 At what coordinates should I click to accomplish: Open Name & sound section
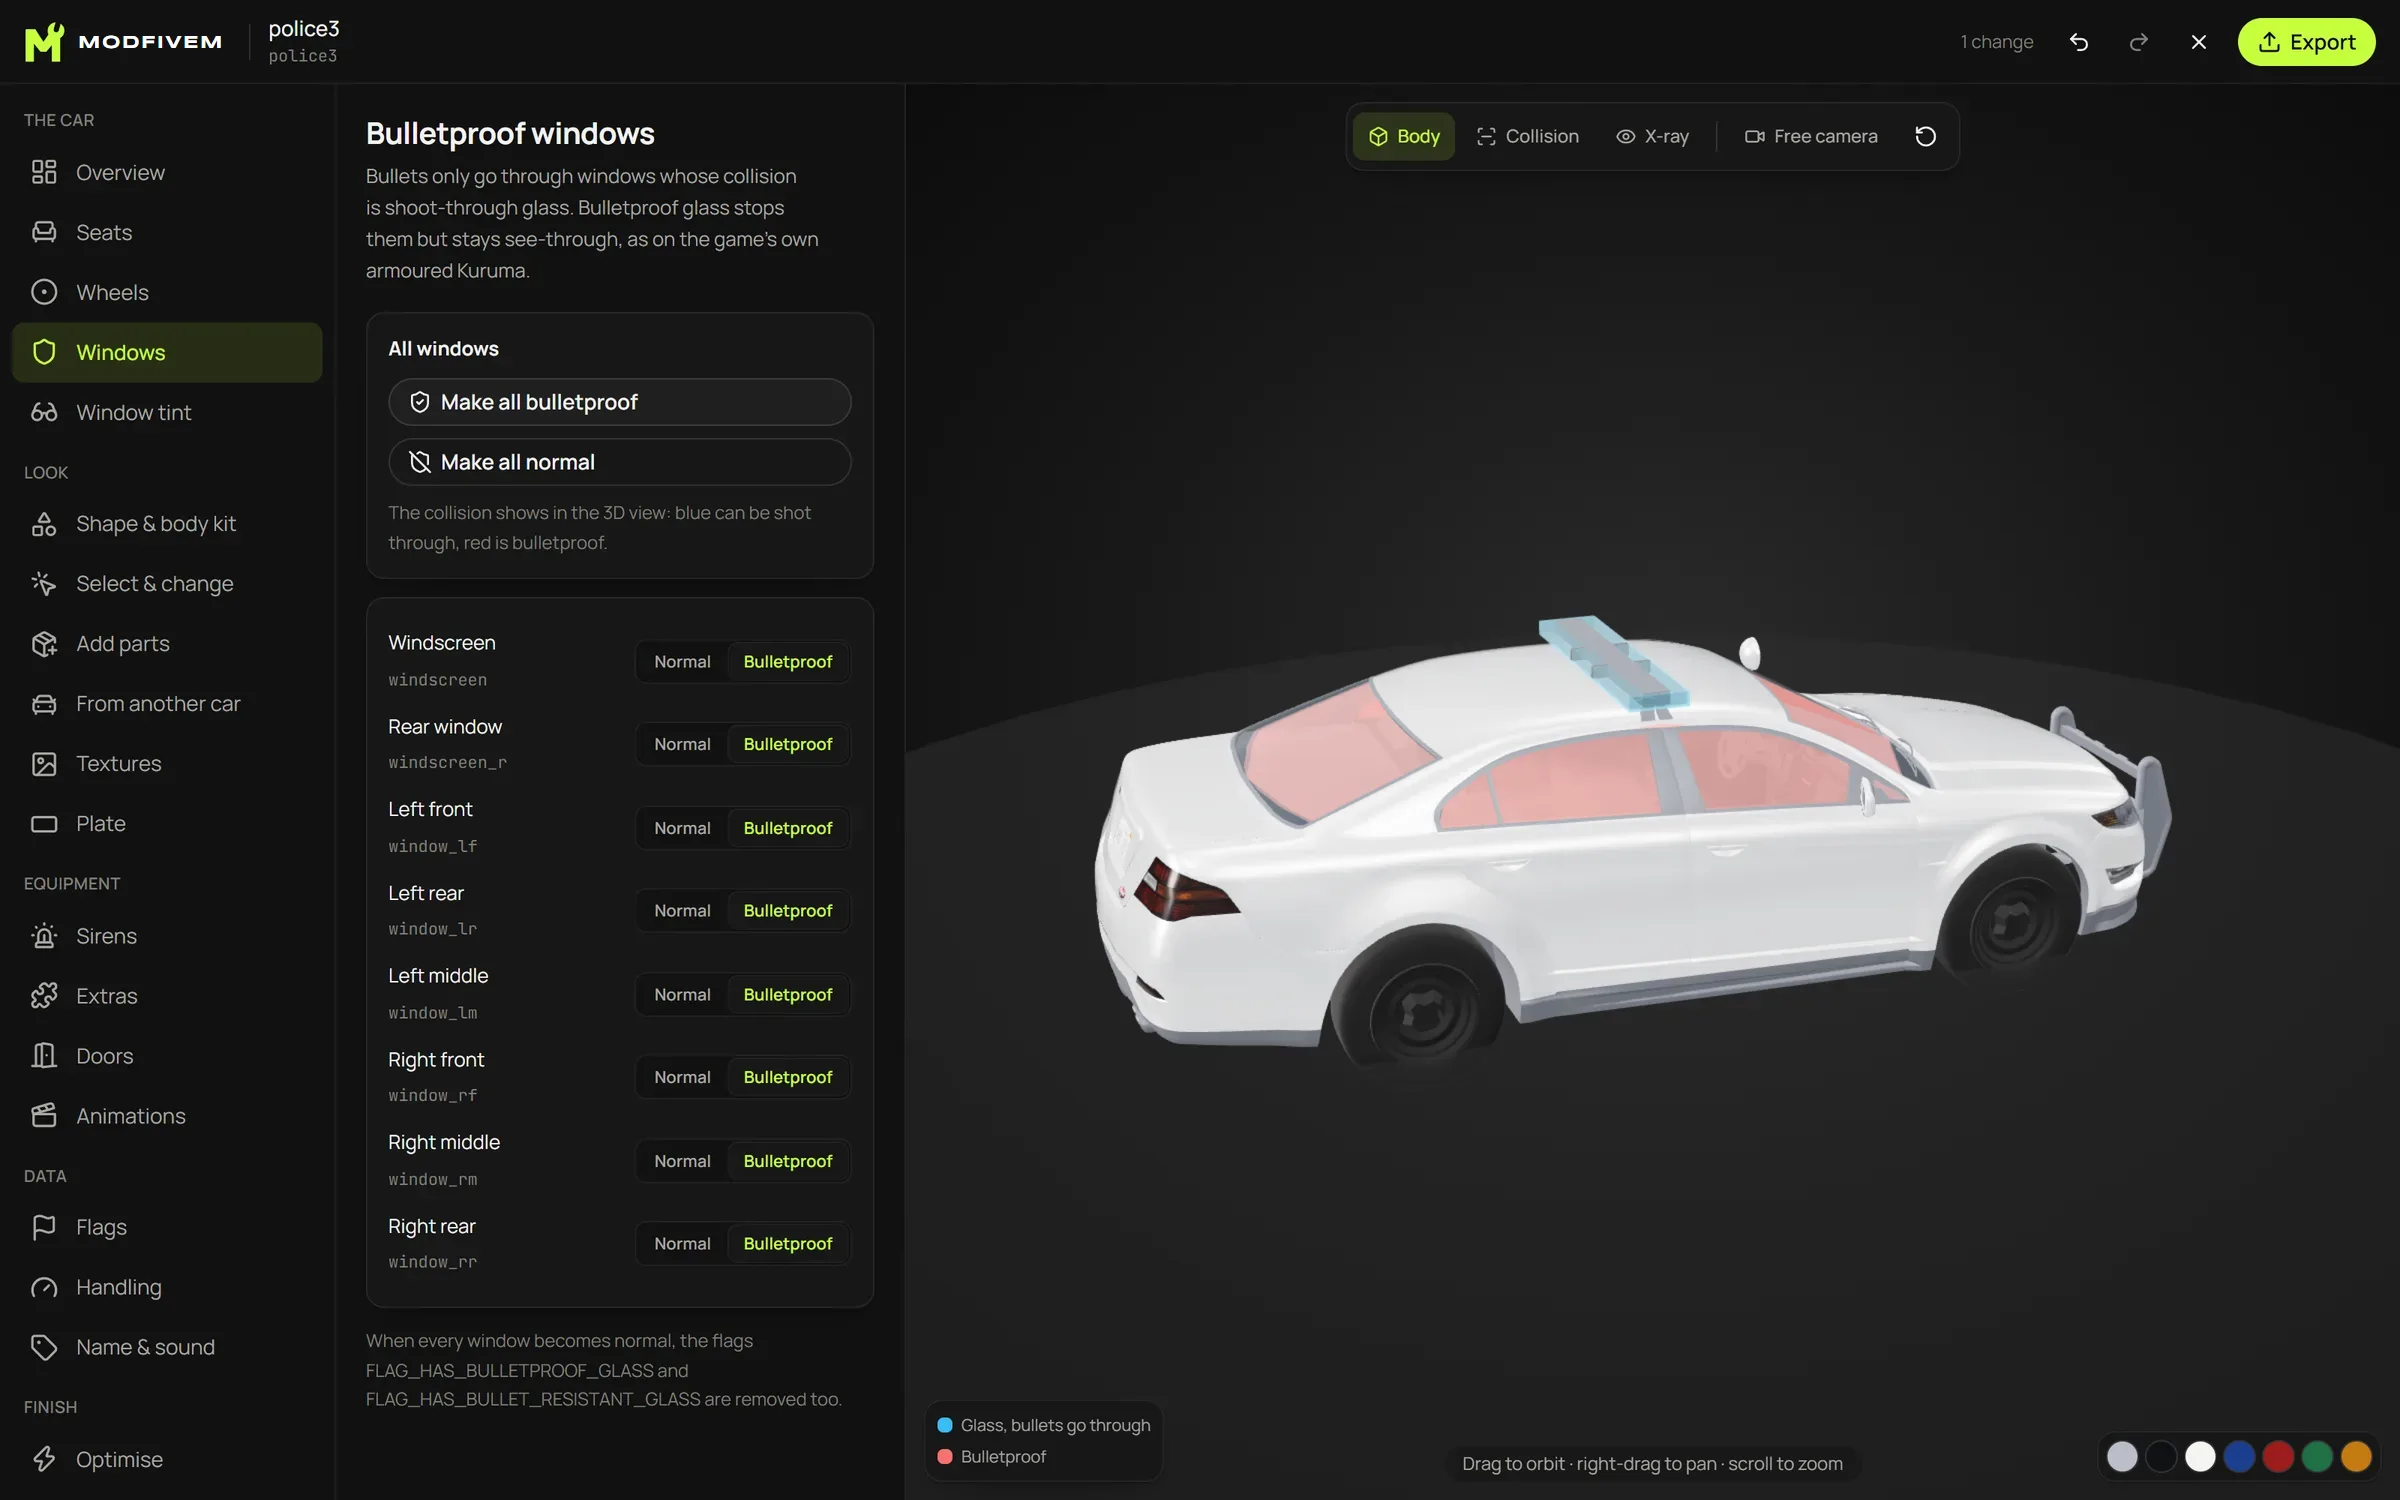coord(167,1347)
